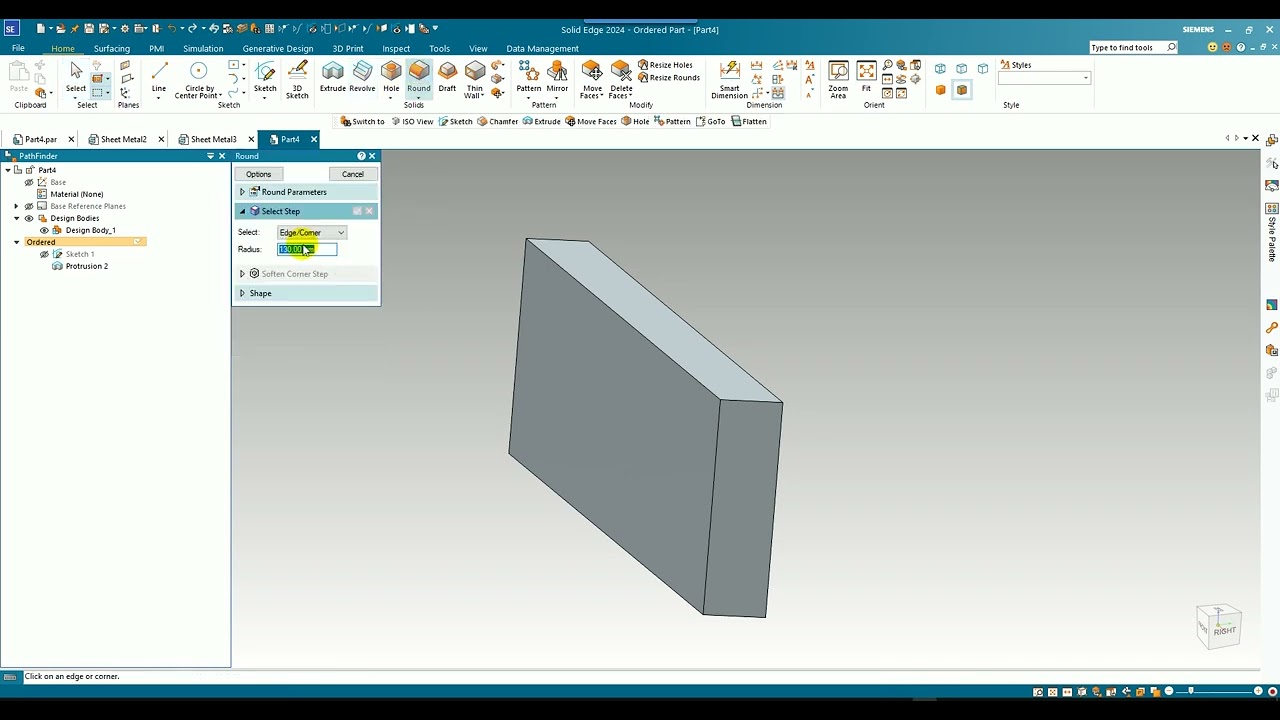The height and width of the screenshot is (720, 1280).
Task: Select Circle by Center Point tool
Action: [x=198, y=80]
